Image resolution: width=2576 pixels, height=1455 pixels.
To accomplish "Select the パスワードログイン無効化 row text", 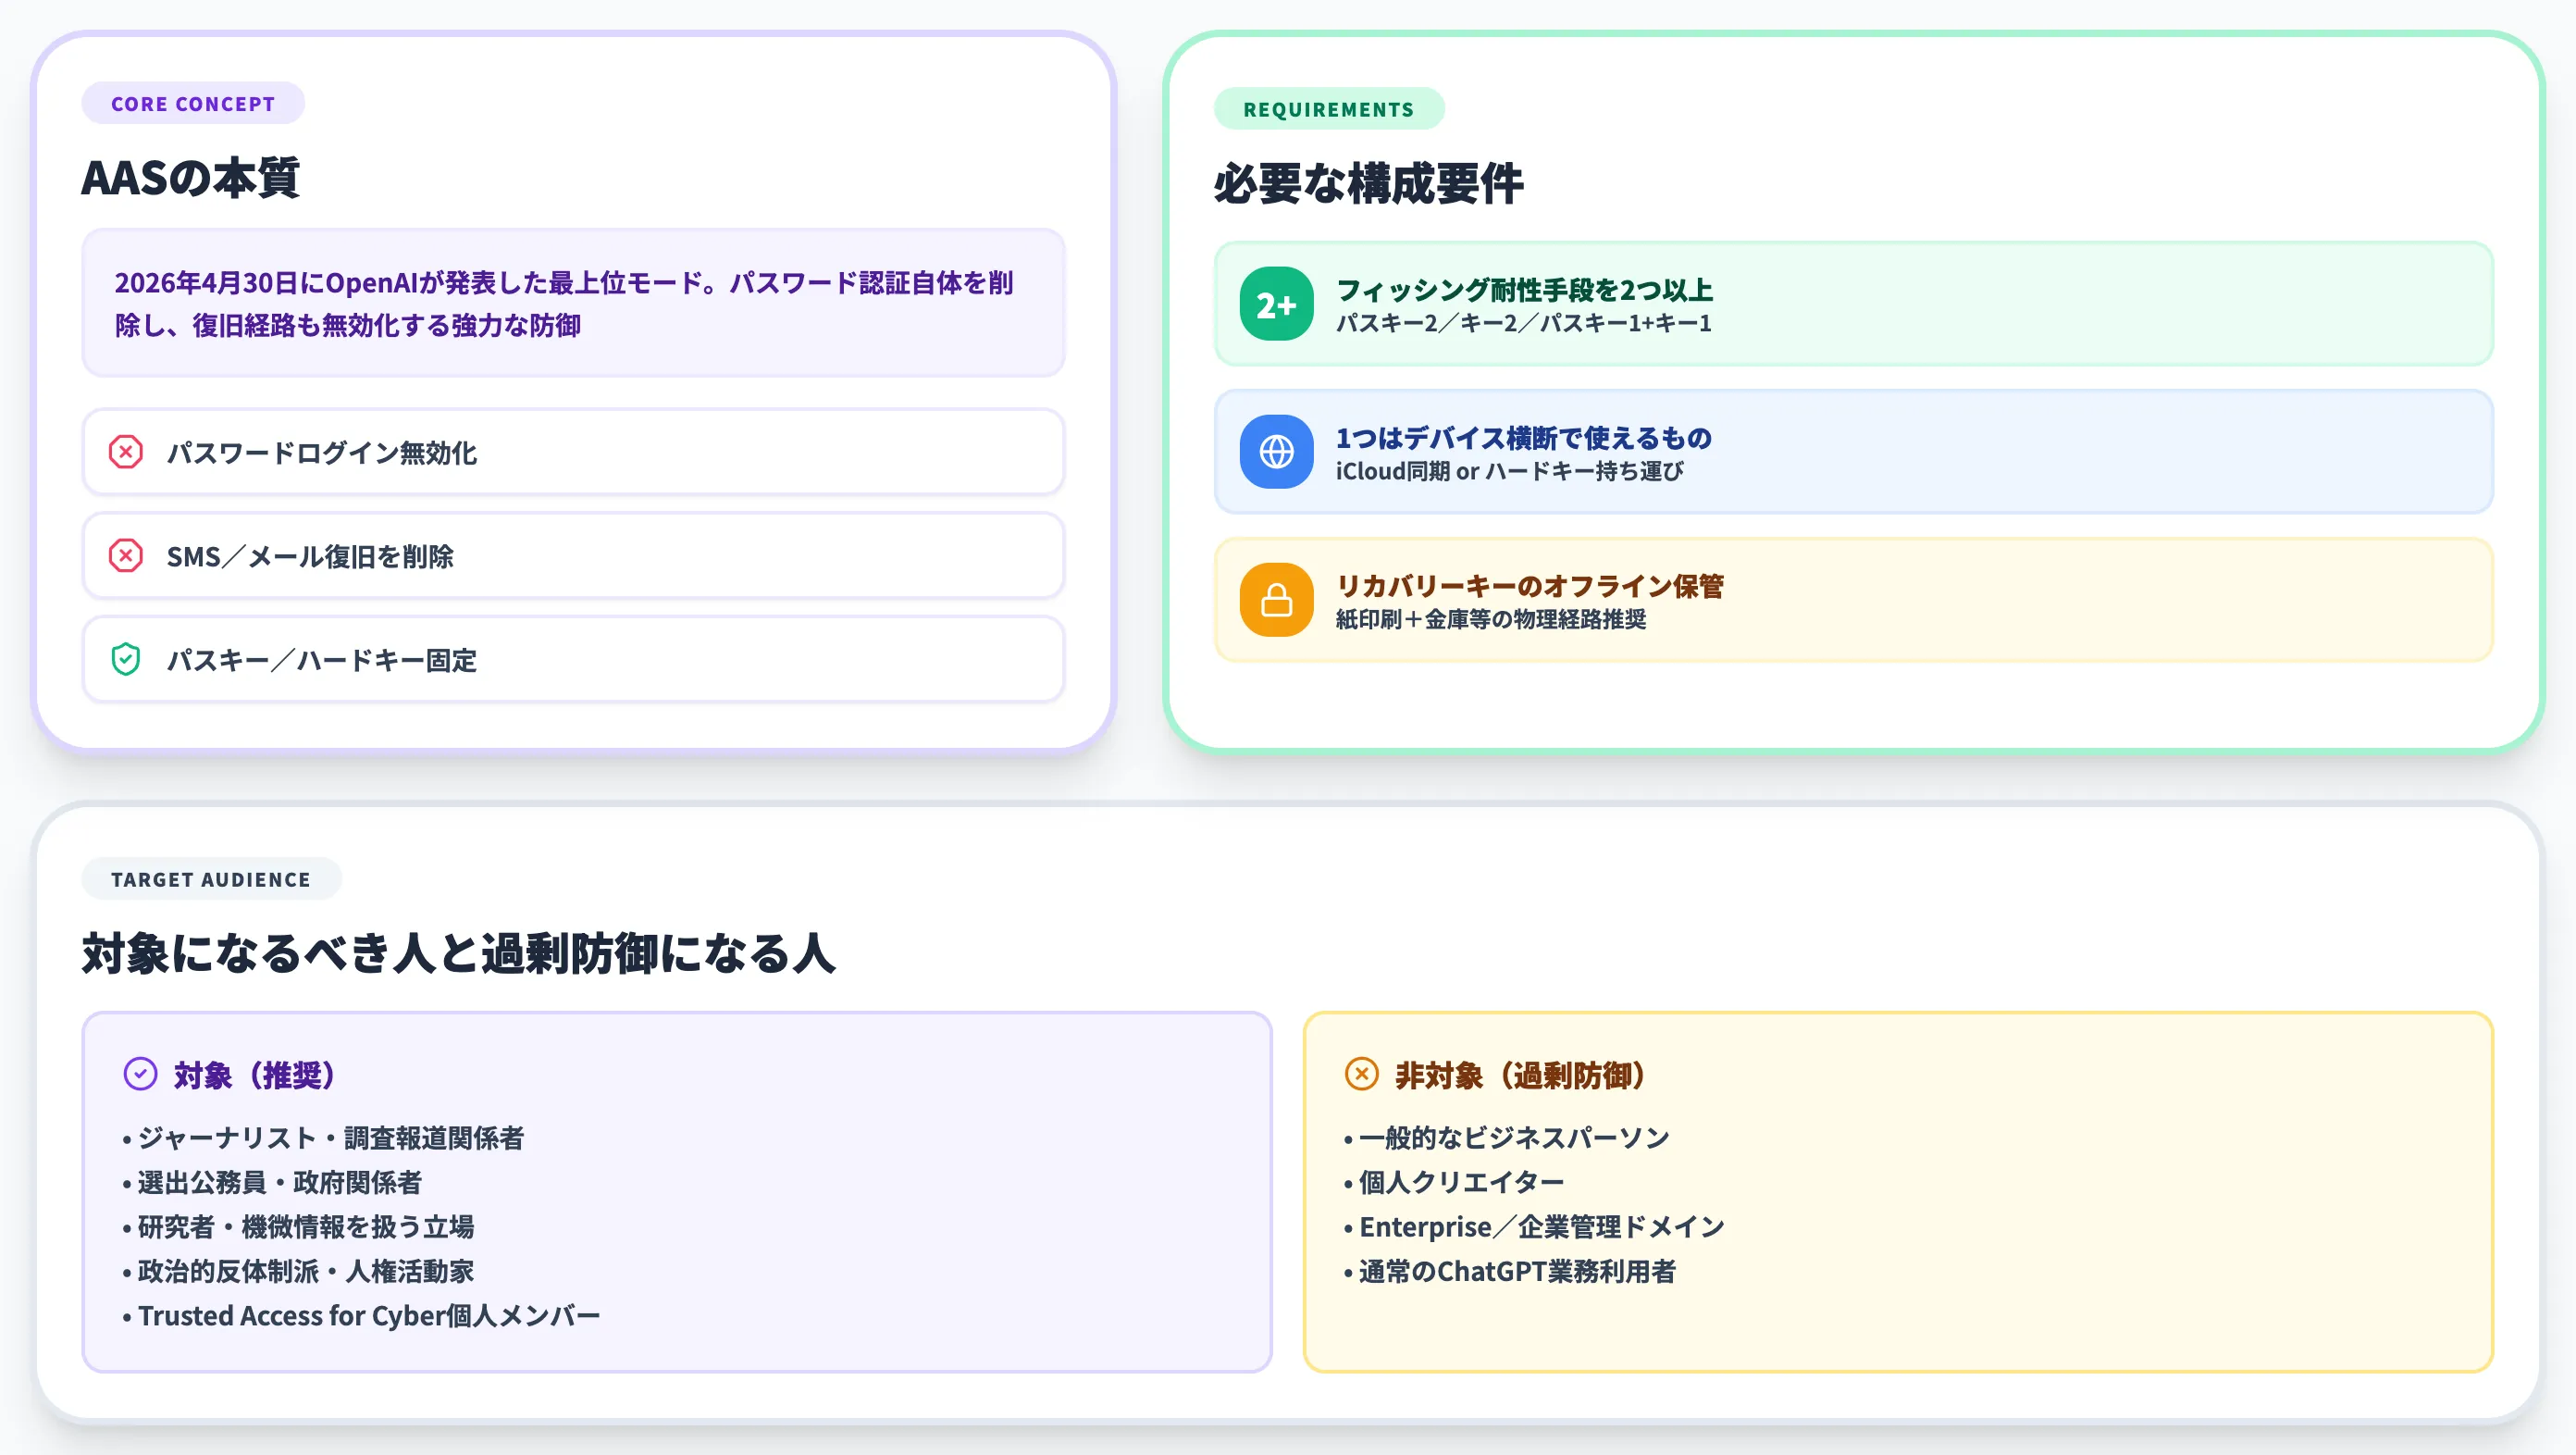I will (x=321, y=453).
